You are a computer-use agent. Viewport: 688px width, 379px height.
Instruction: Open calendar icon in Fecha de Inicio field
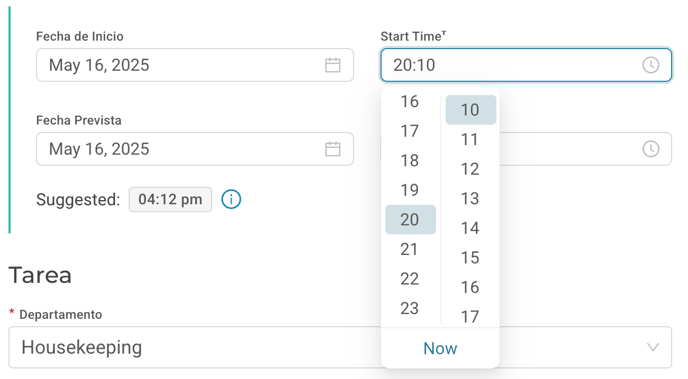333,65
